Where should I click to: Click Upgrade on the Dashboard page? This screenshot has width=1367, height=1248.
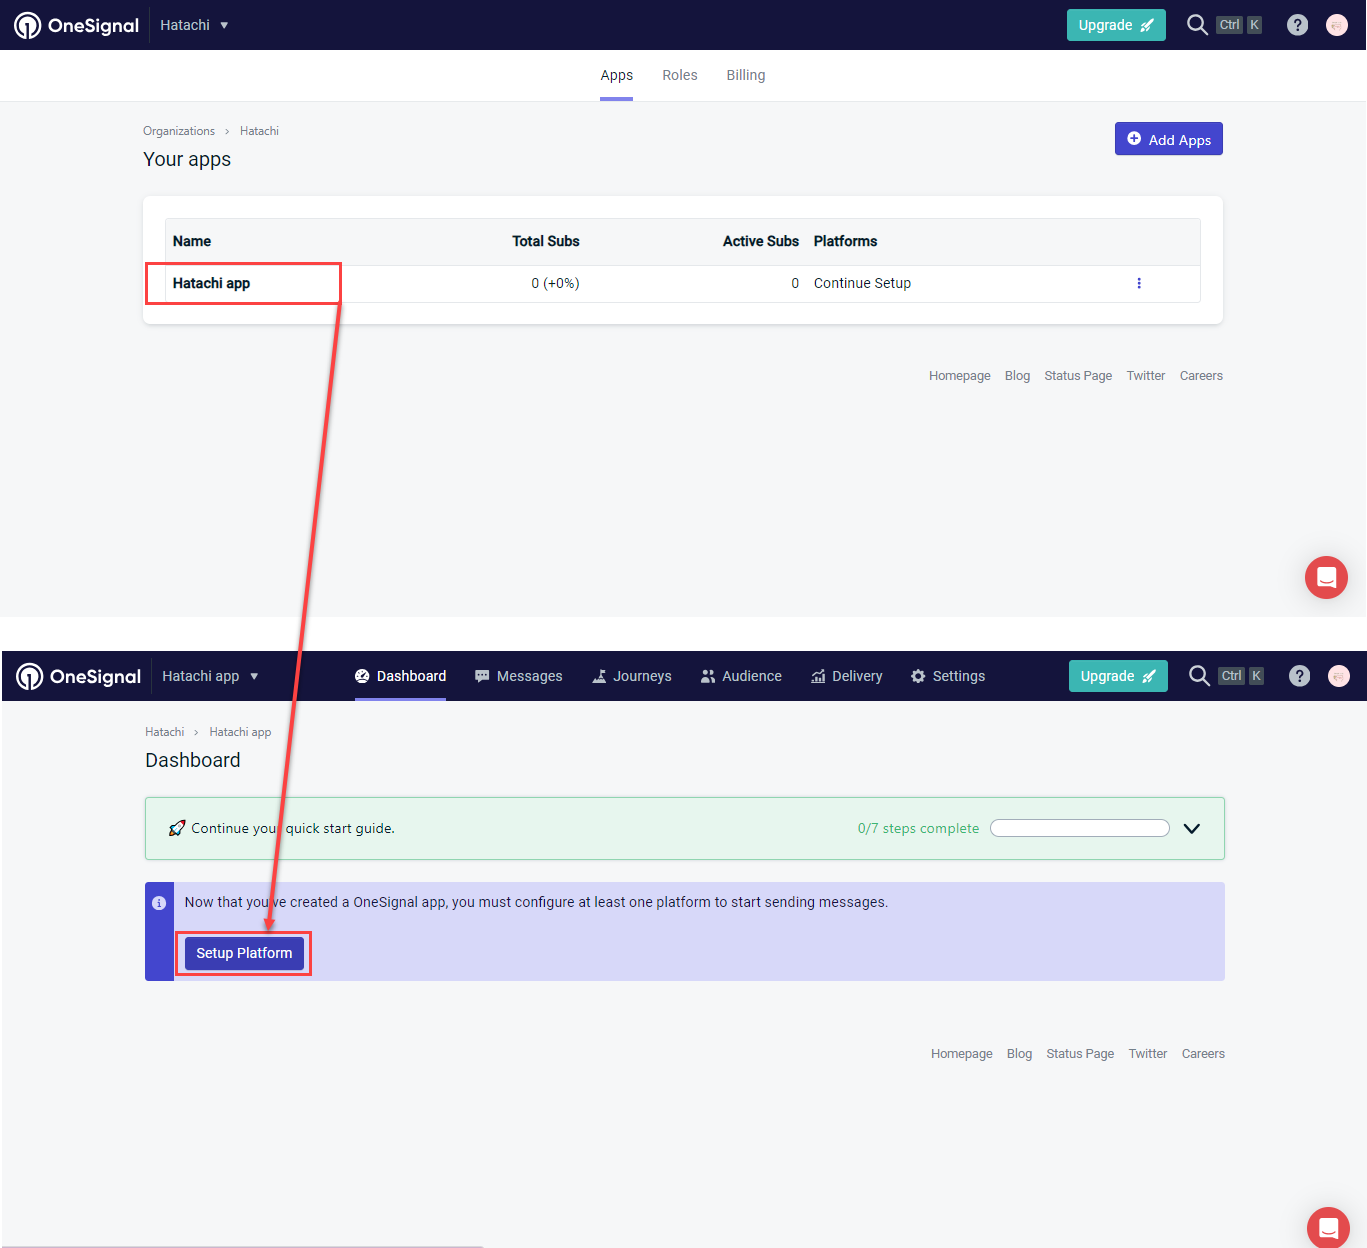pos(1118,676)
